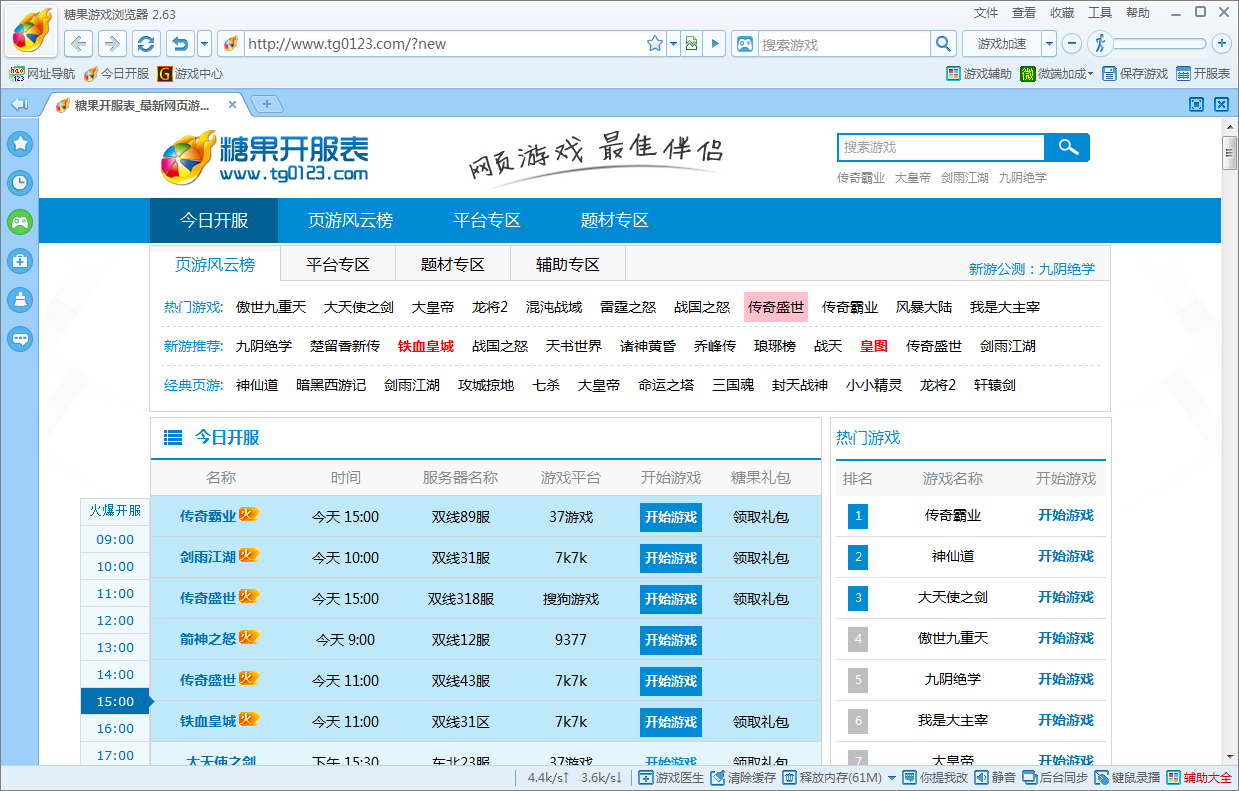Expand the 游戏加速 dropdown arrow
Image resolution: width=1239 pixels, height=791 pixels.
tap(1049, 44)
